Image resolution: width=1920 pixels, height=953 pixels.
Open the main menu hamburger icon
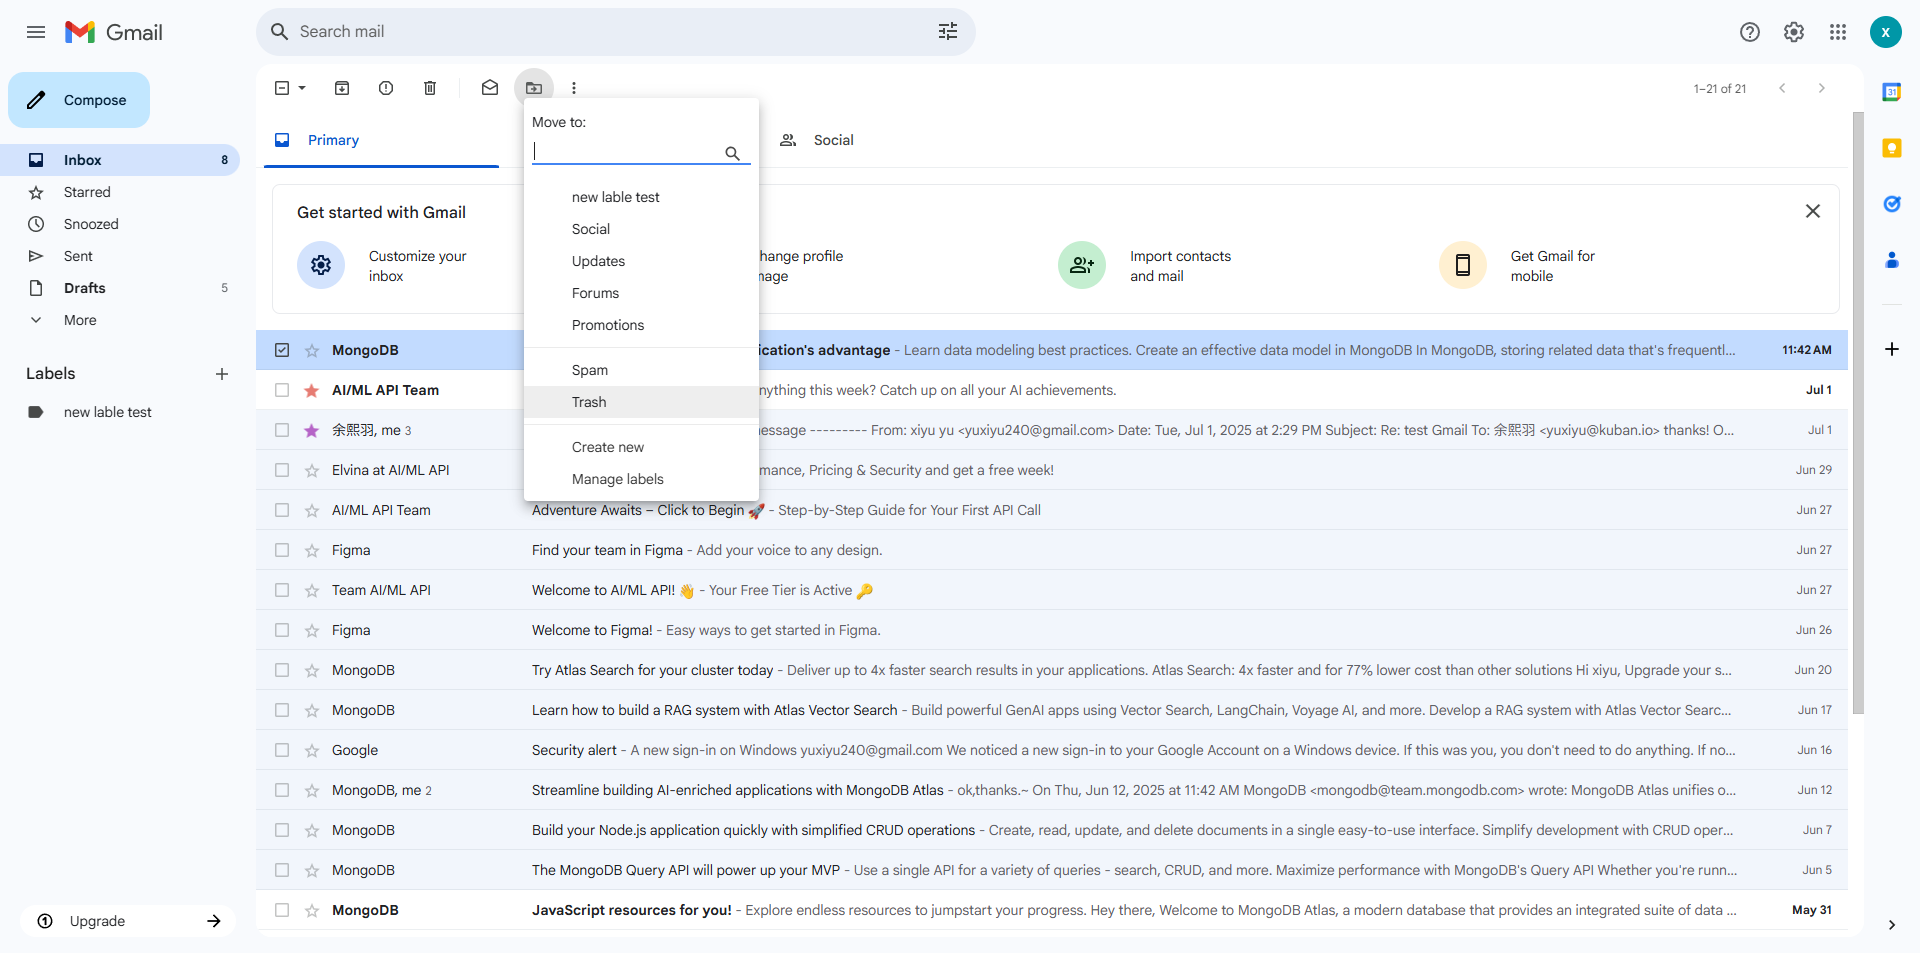pyautogui.click(x=36, y=32)
